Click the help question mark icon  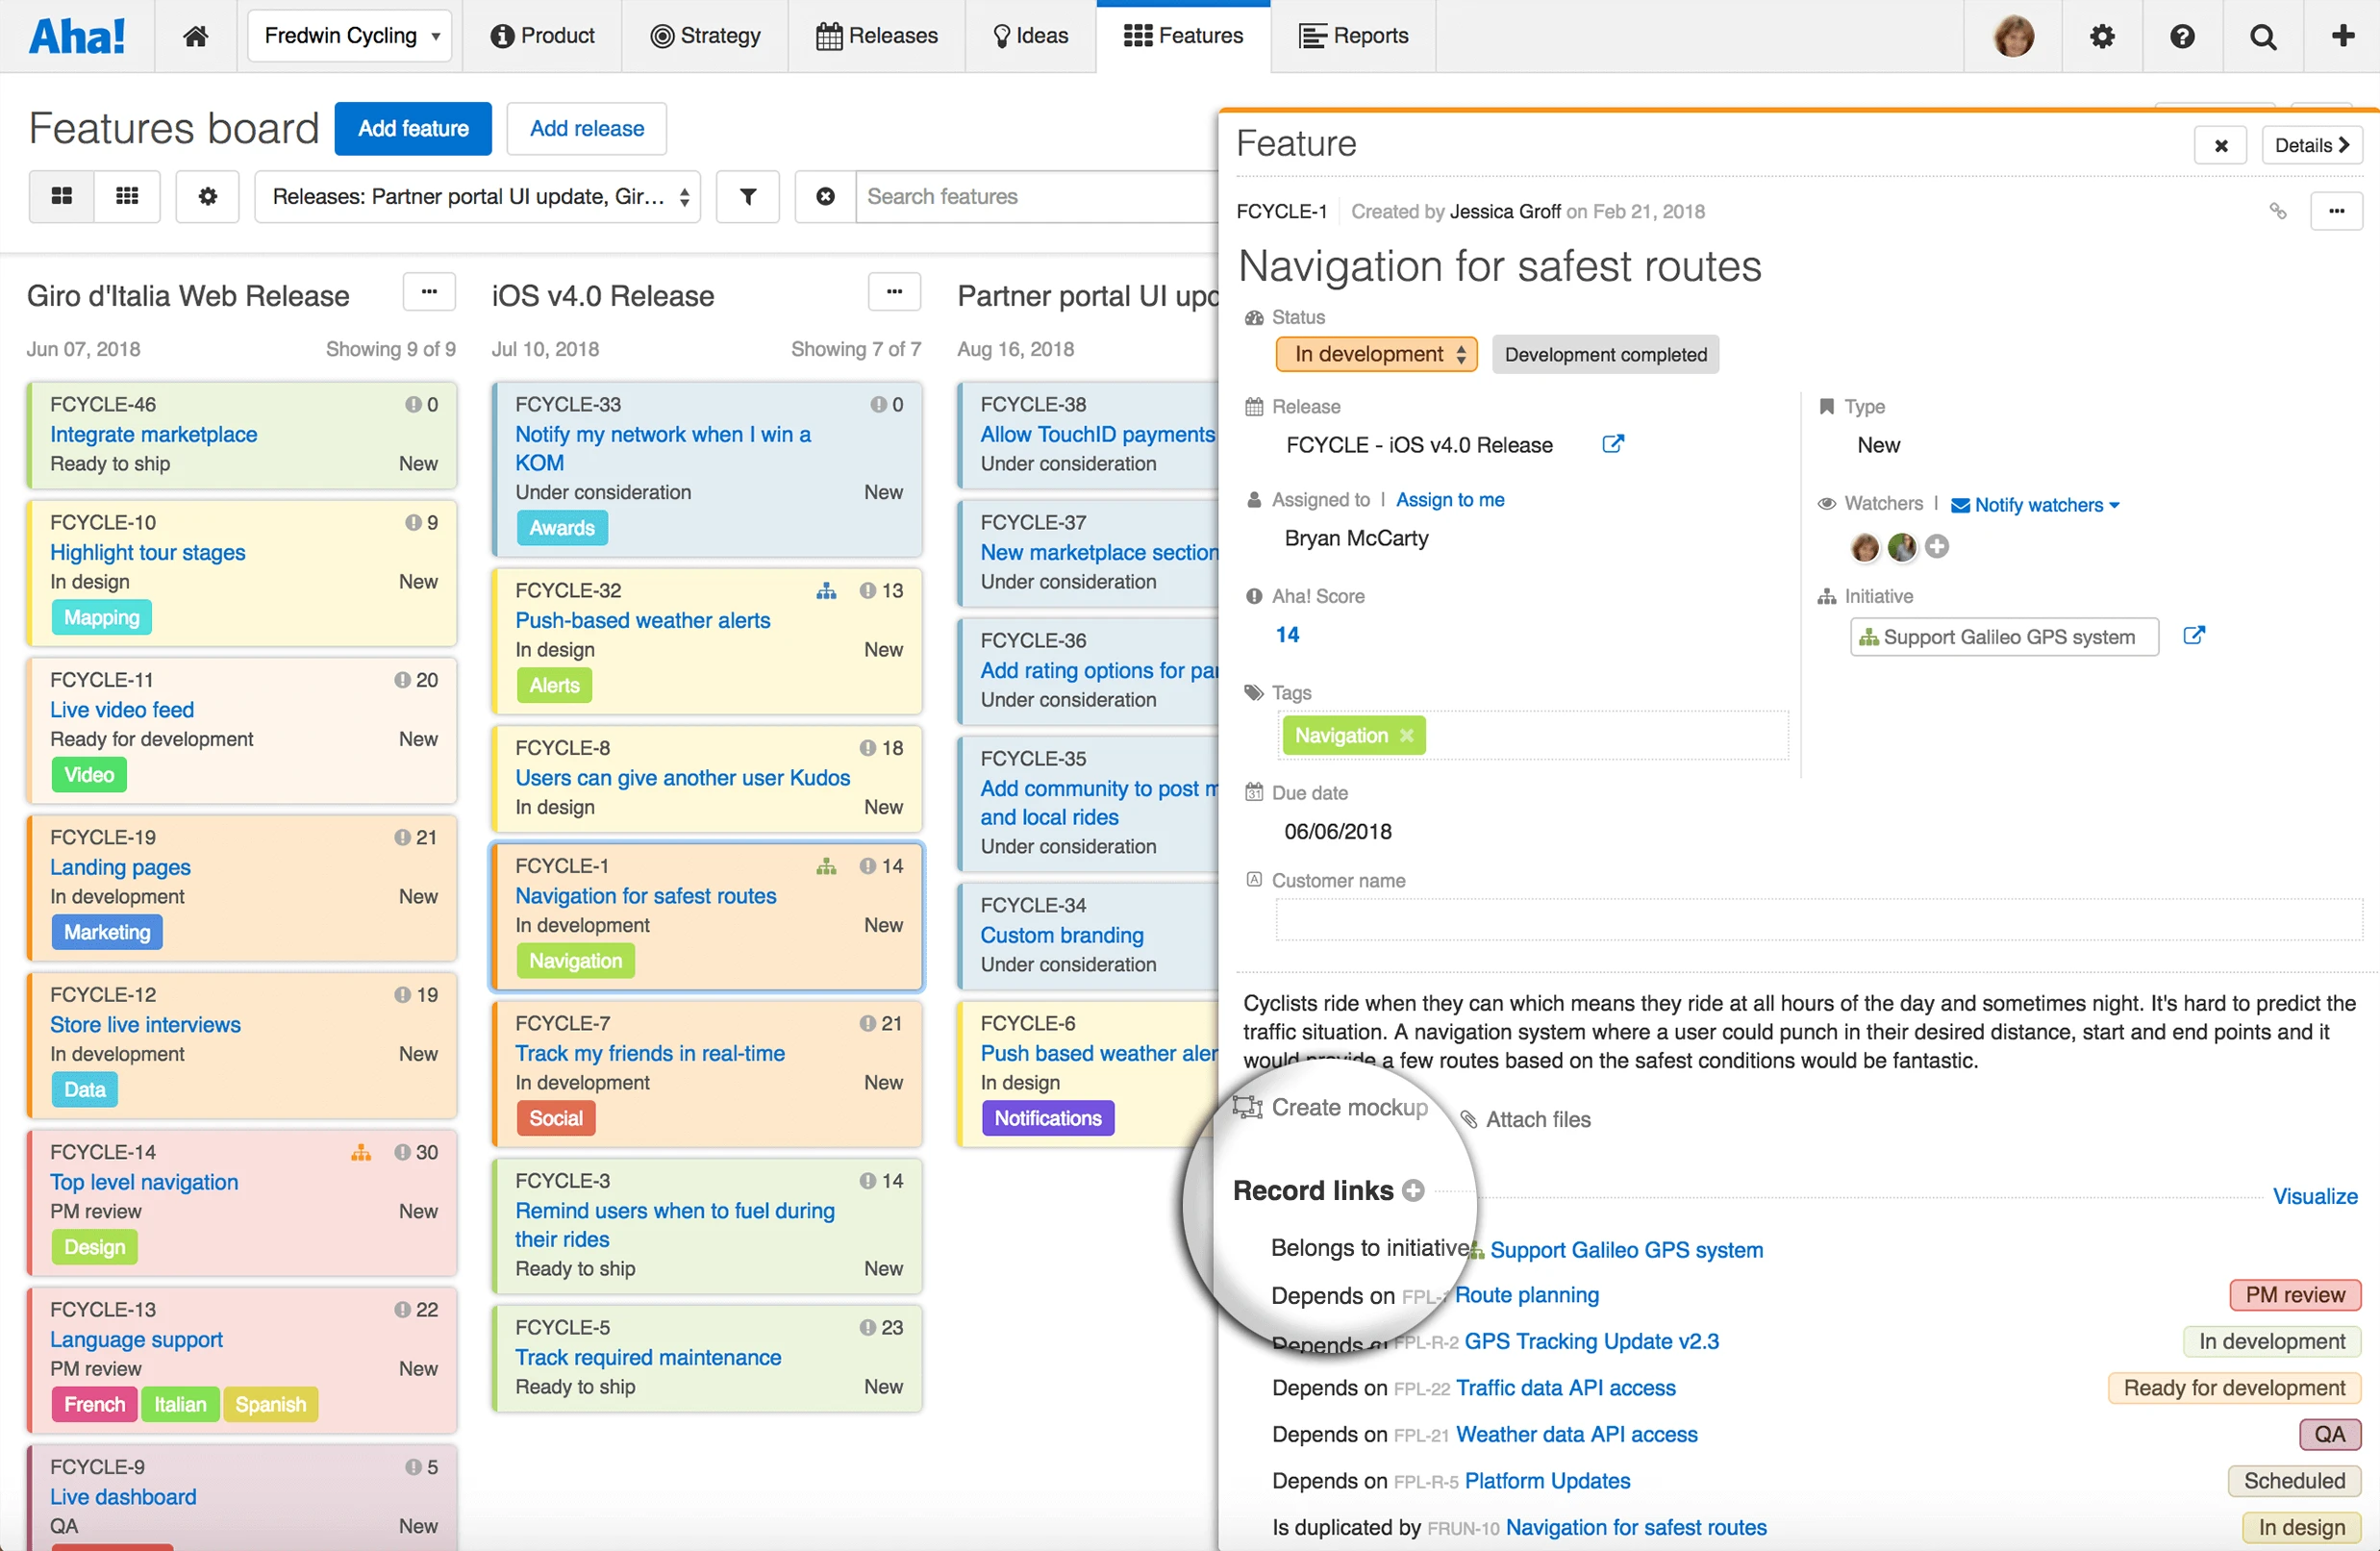click(x=2182, y=36)
